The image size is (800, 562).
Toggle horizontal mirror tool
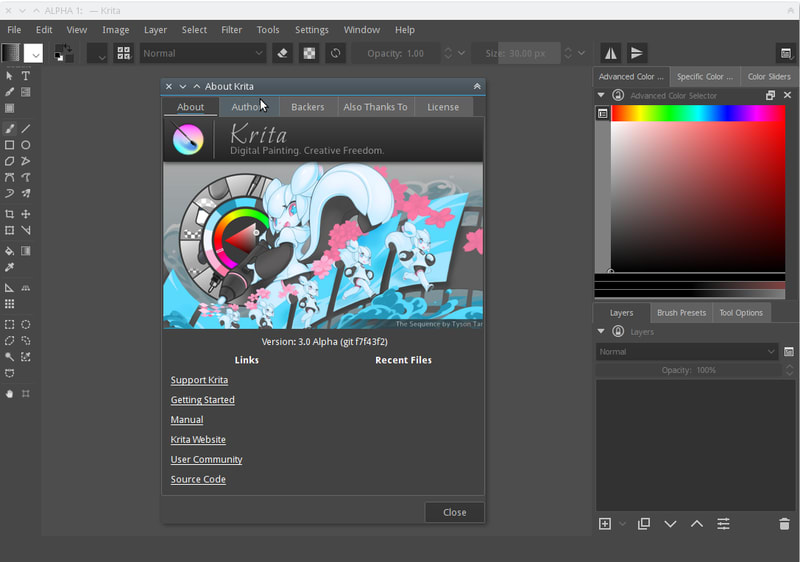point(610,53)
